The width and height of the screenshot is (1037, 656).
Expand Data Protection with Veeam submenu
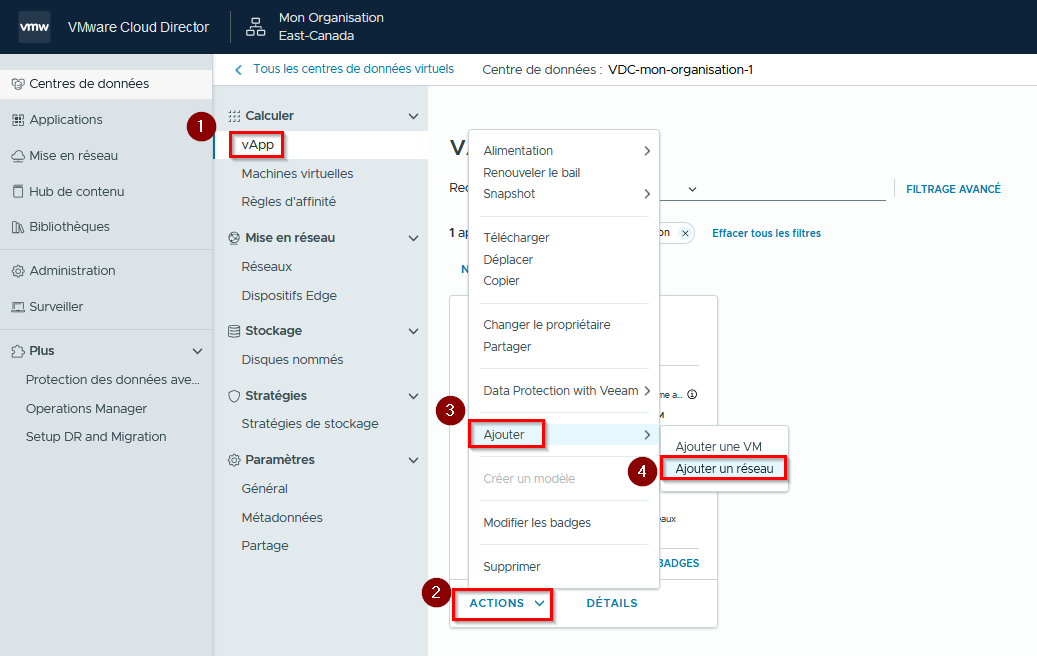[564, 391]
